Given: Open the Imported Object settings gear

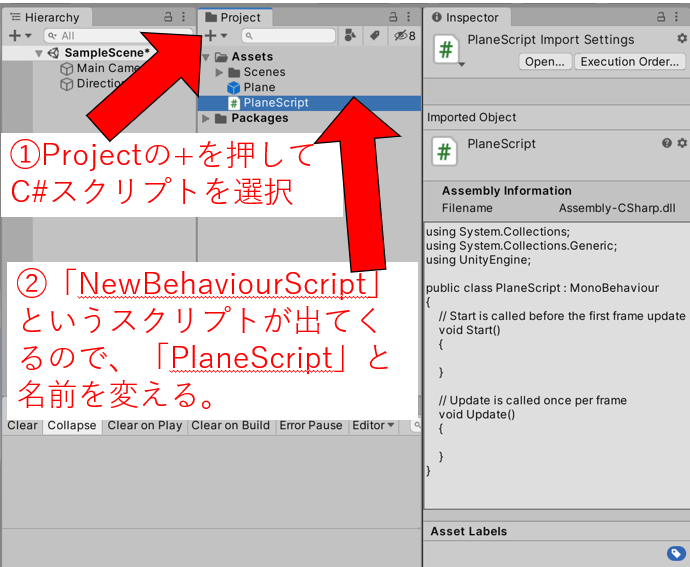Looking at the screenshot, I should tap(682, 143).
